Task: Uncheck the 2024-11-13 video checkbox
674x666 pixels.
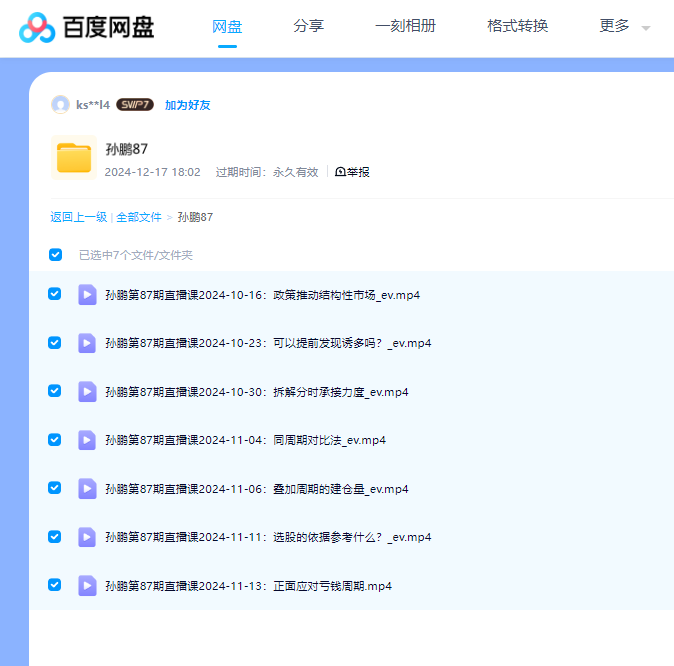Action: point(55,585)
